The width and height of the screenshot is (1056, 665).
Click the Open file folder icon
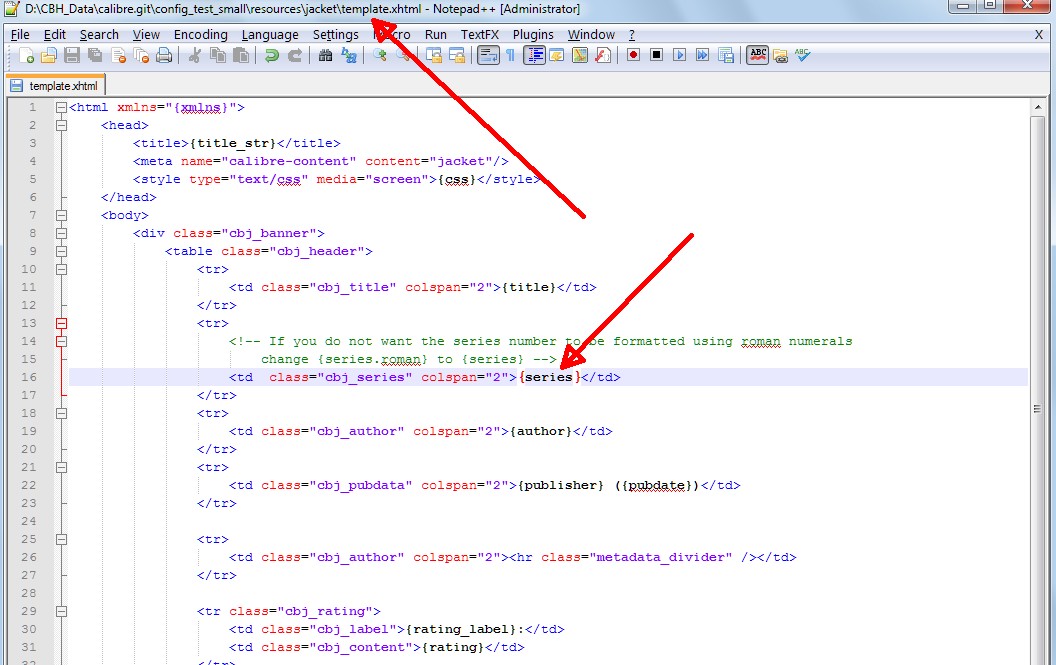click(48, 55)
